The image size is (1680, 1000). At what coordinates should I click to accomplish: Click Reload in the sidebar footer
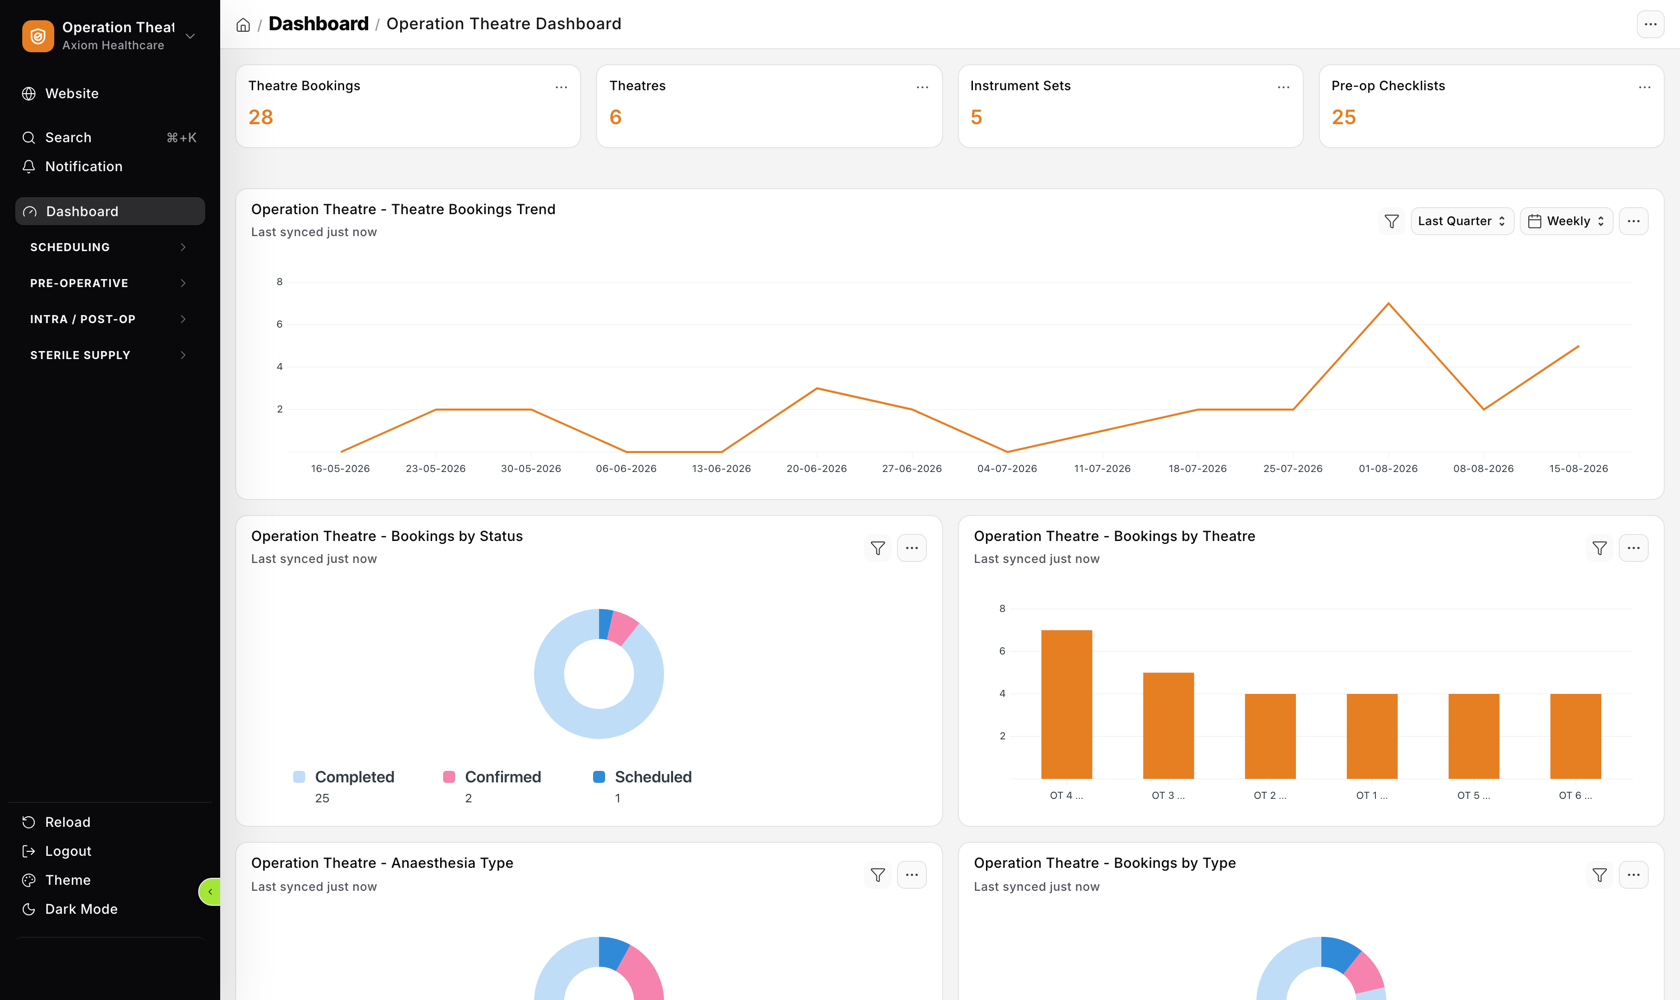point(110,822)
